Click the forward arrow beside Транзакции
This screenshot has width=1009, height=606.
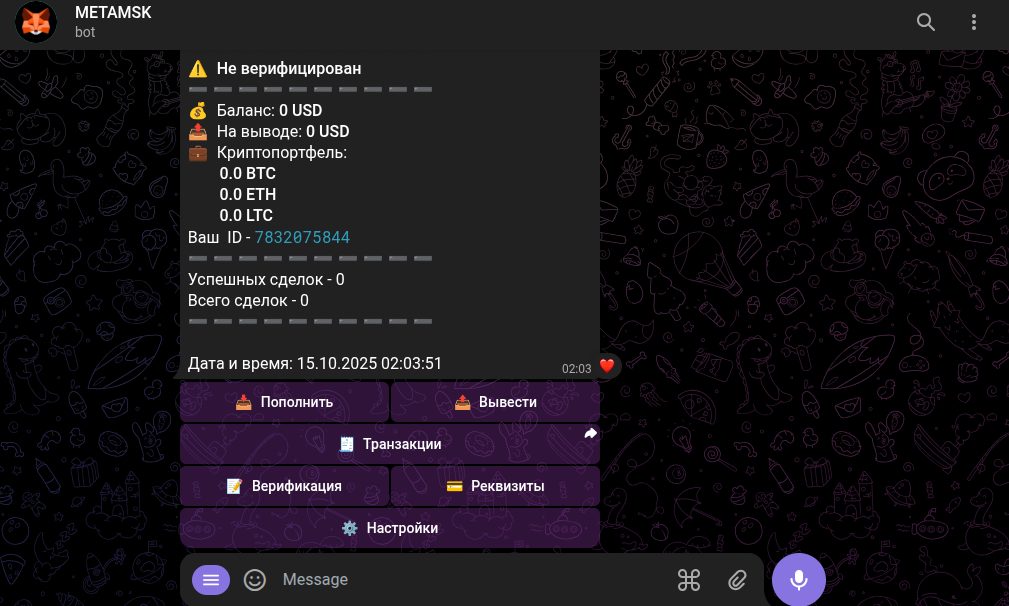click(590, 434)
